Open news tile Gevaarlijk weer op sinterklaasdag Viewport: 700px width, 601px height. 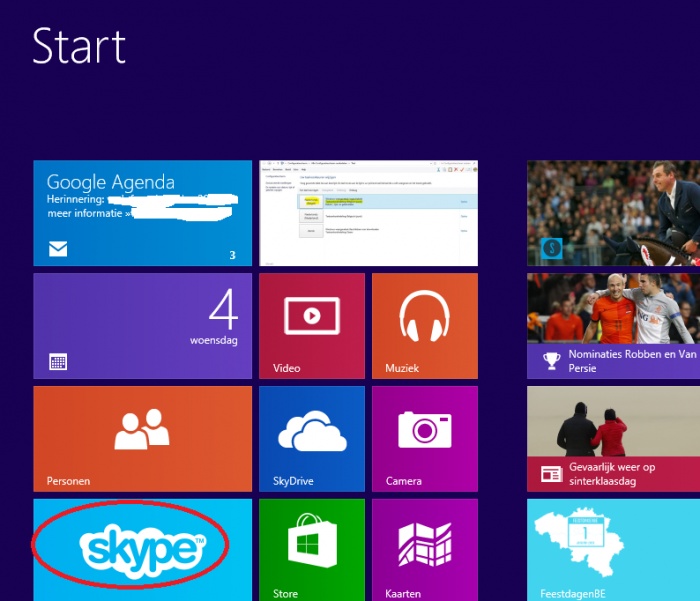coord(613,439)
